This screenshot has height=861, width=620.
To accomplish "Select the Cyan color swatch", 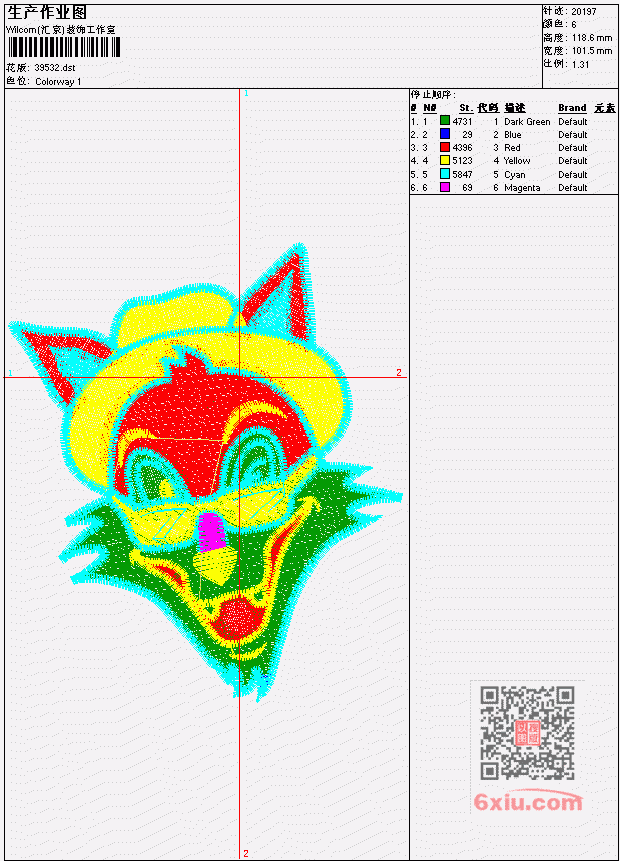I will (445, 174).
